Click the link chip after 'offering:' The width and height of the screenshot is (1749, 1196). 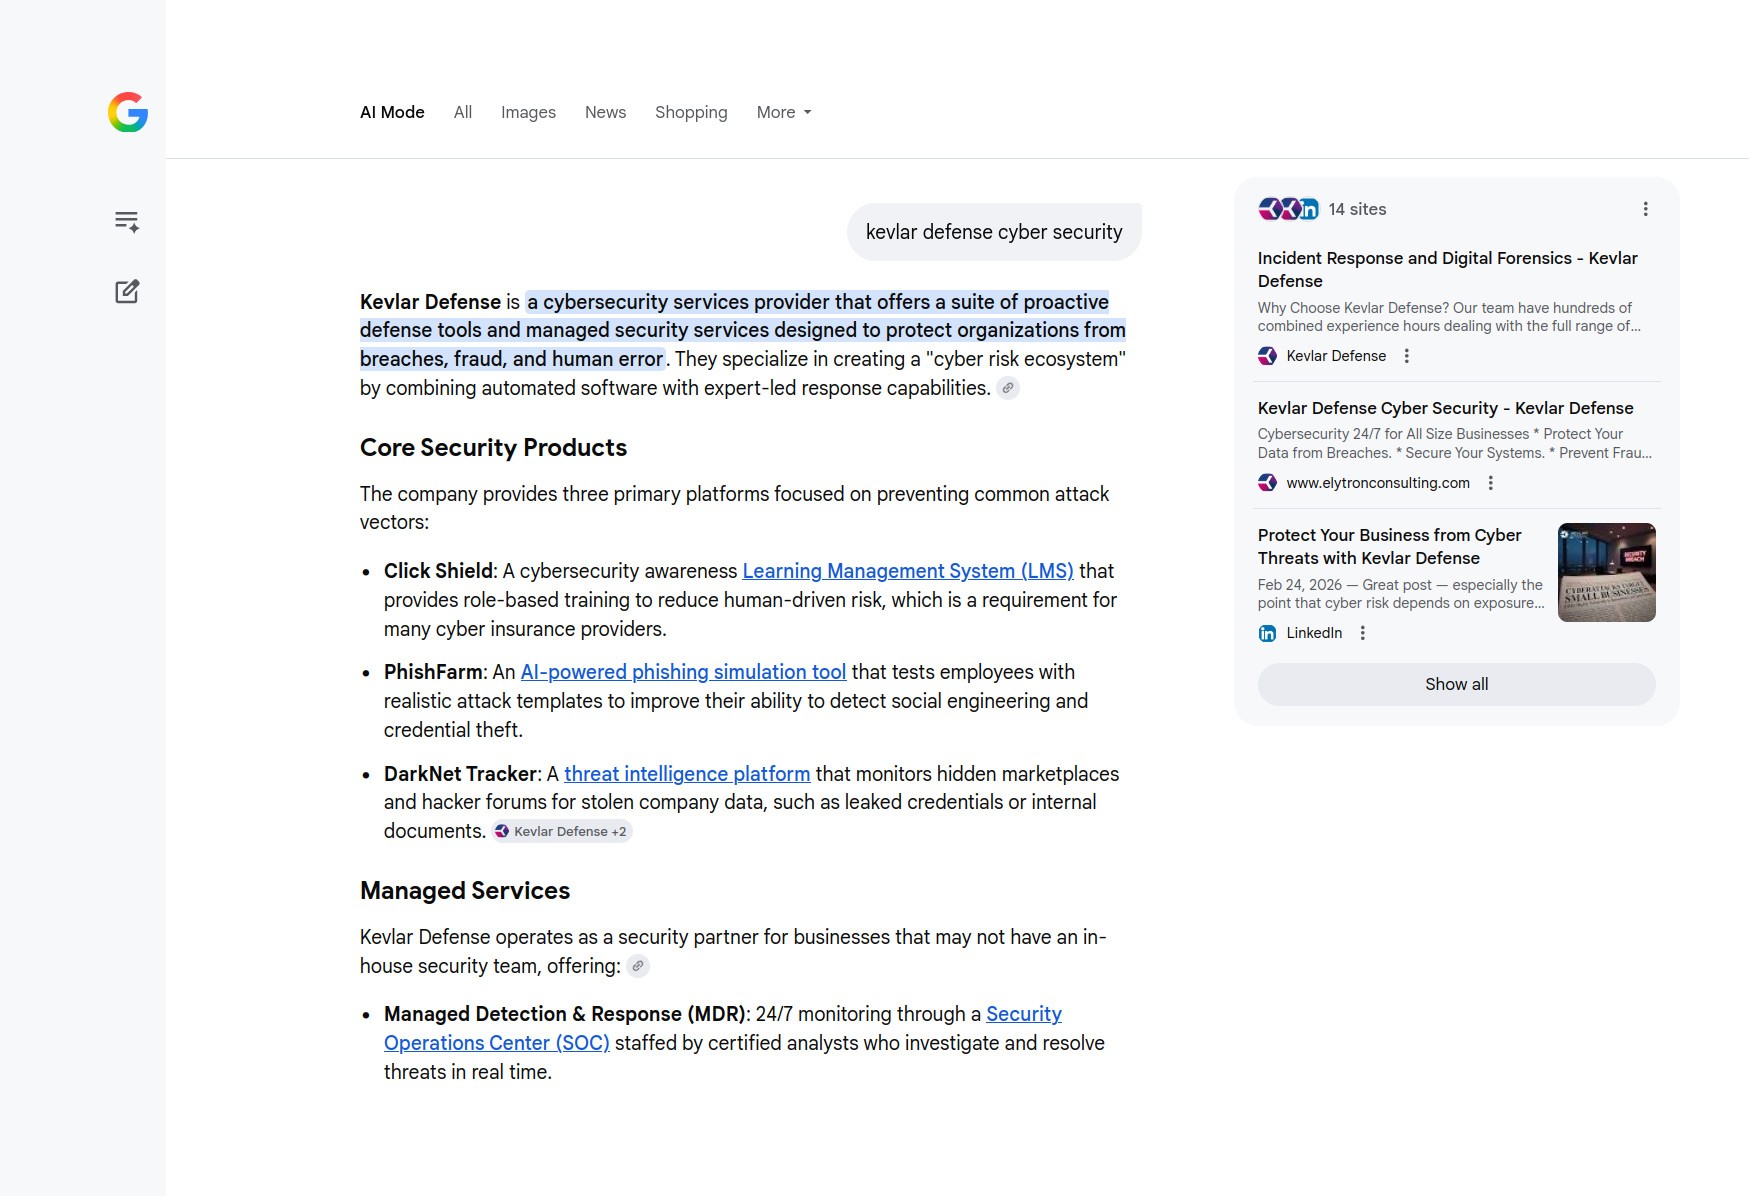pyautogui.click(x=638, y=966)
